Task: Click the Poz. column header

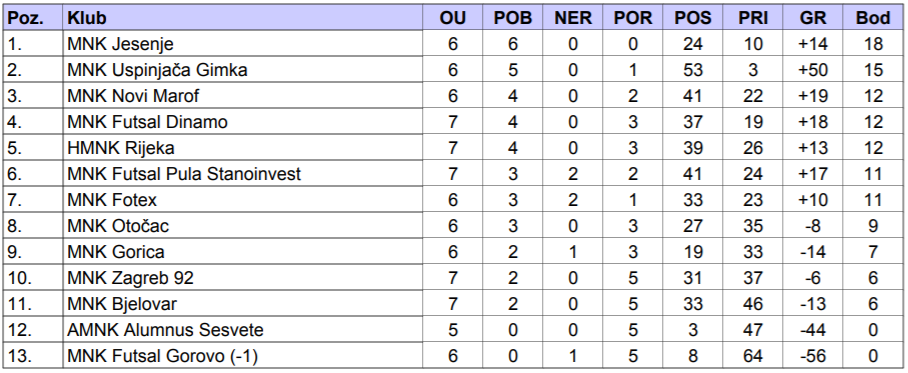Action: coord(33,18)
